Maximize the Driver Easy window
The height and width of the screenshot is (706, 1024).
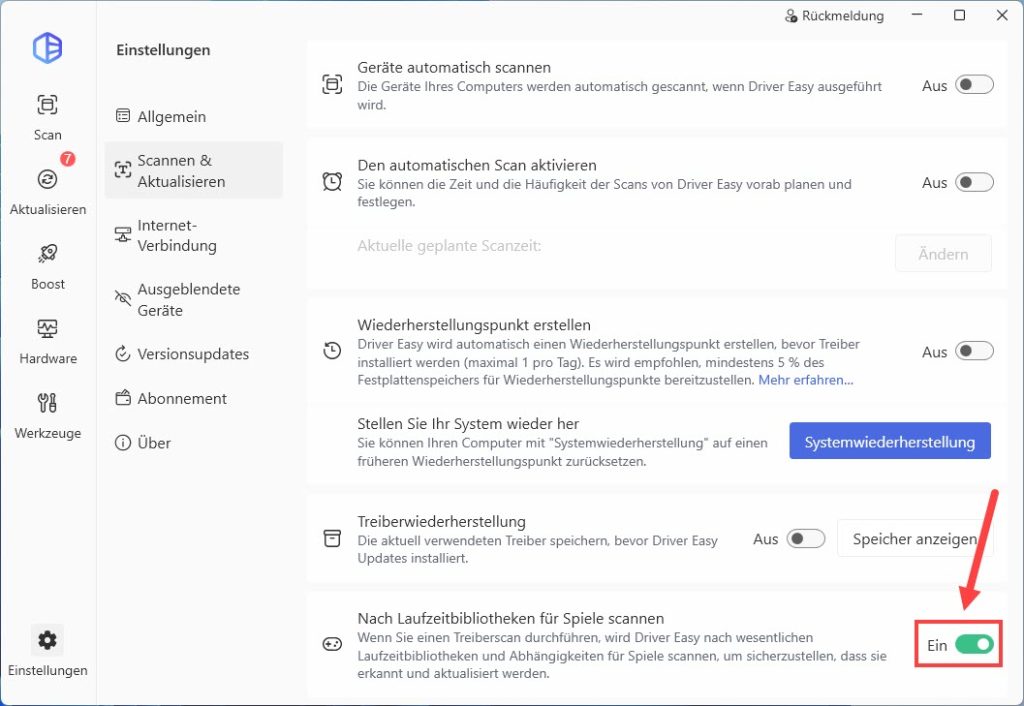pyautogui.click(x=959, y=15)
